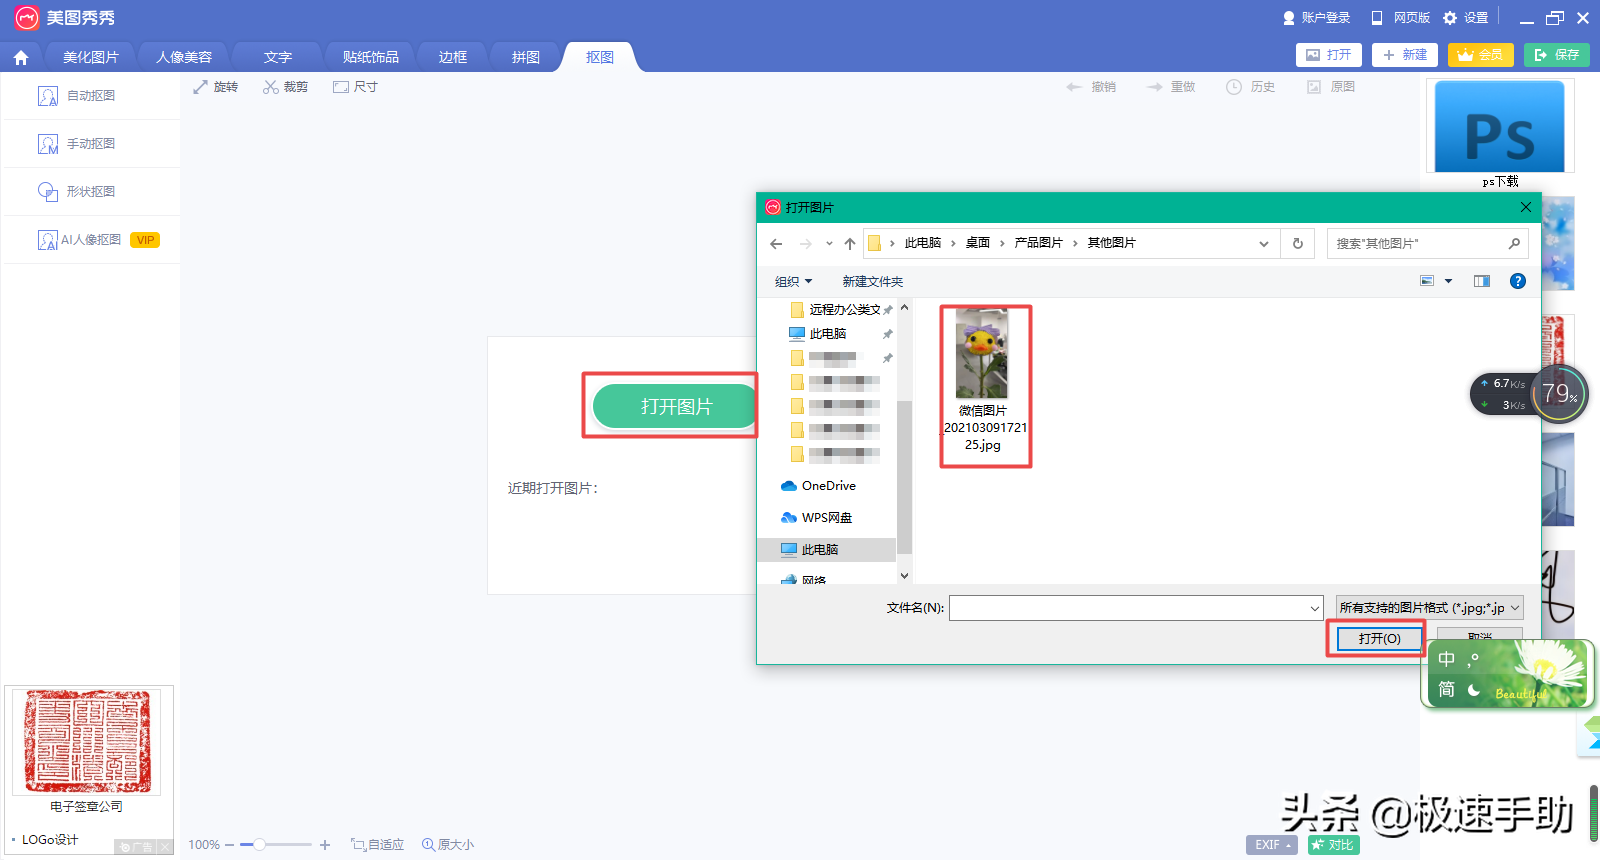Viewport: 1600px width, 860px height.
Task: Click the zoom slider handle at the bottom
Action: (x=259, y=845)
